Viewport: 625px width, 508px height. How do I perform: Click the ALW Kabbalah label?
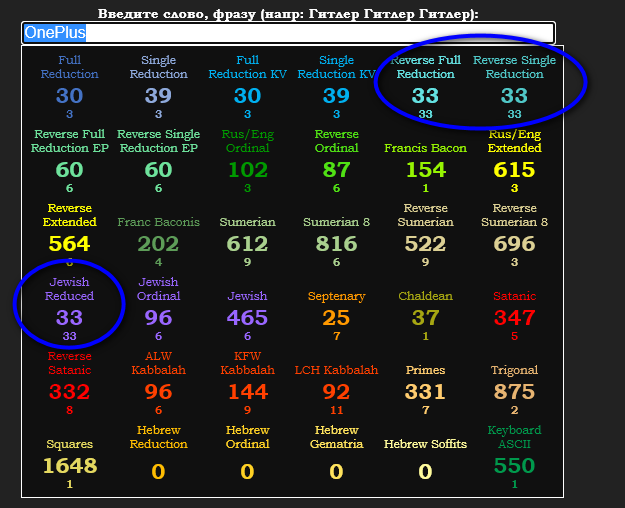tap(158, 363)
